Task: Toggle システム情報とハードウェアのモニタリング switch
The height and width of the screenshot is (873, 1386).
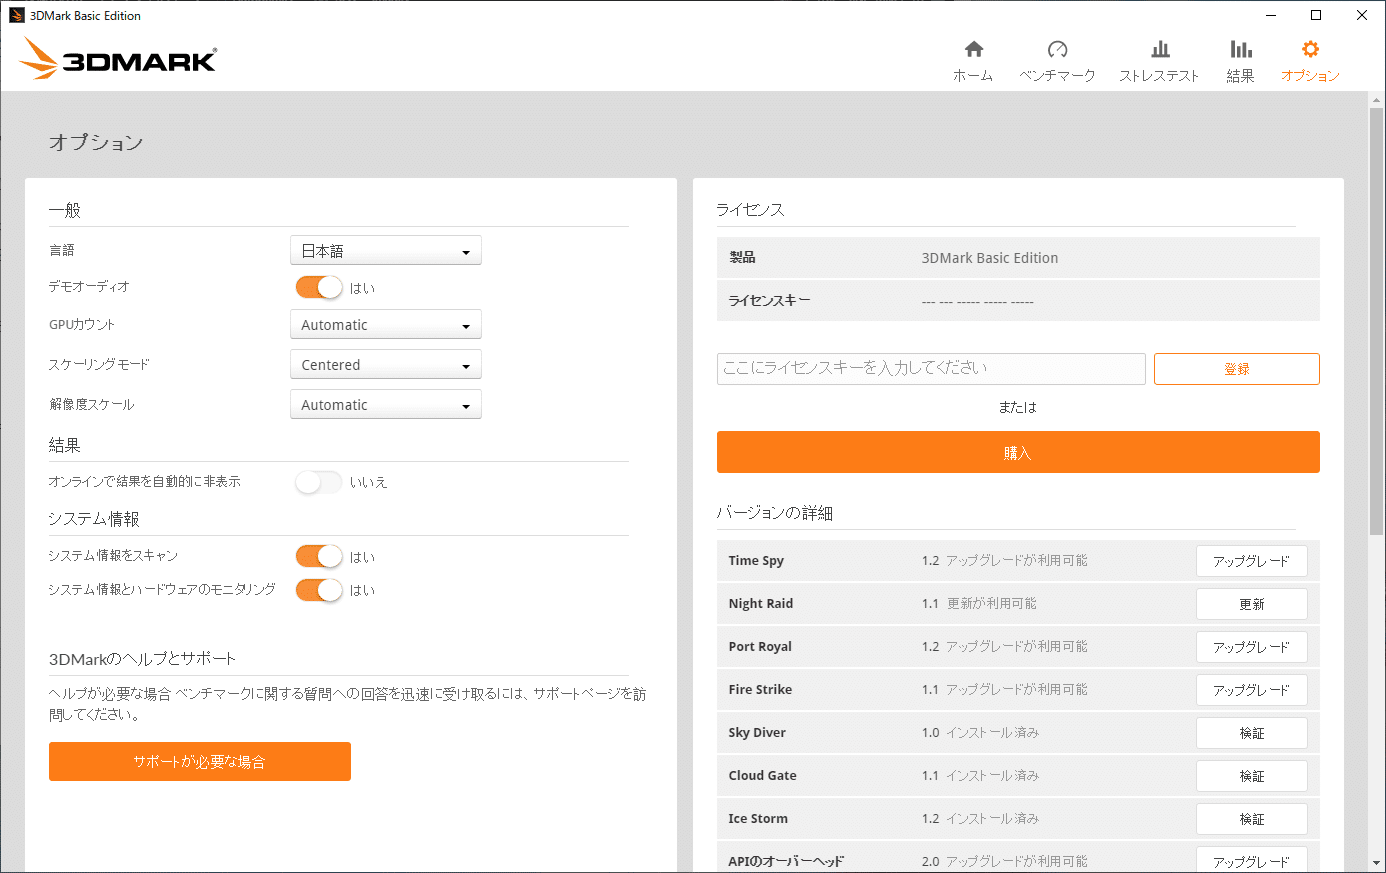Action: coord(319,590)
